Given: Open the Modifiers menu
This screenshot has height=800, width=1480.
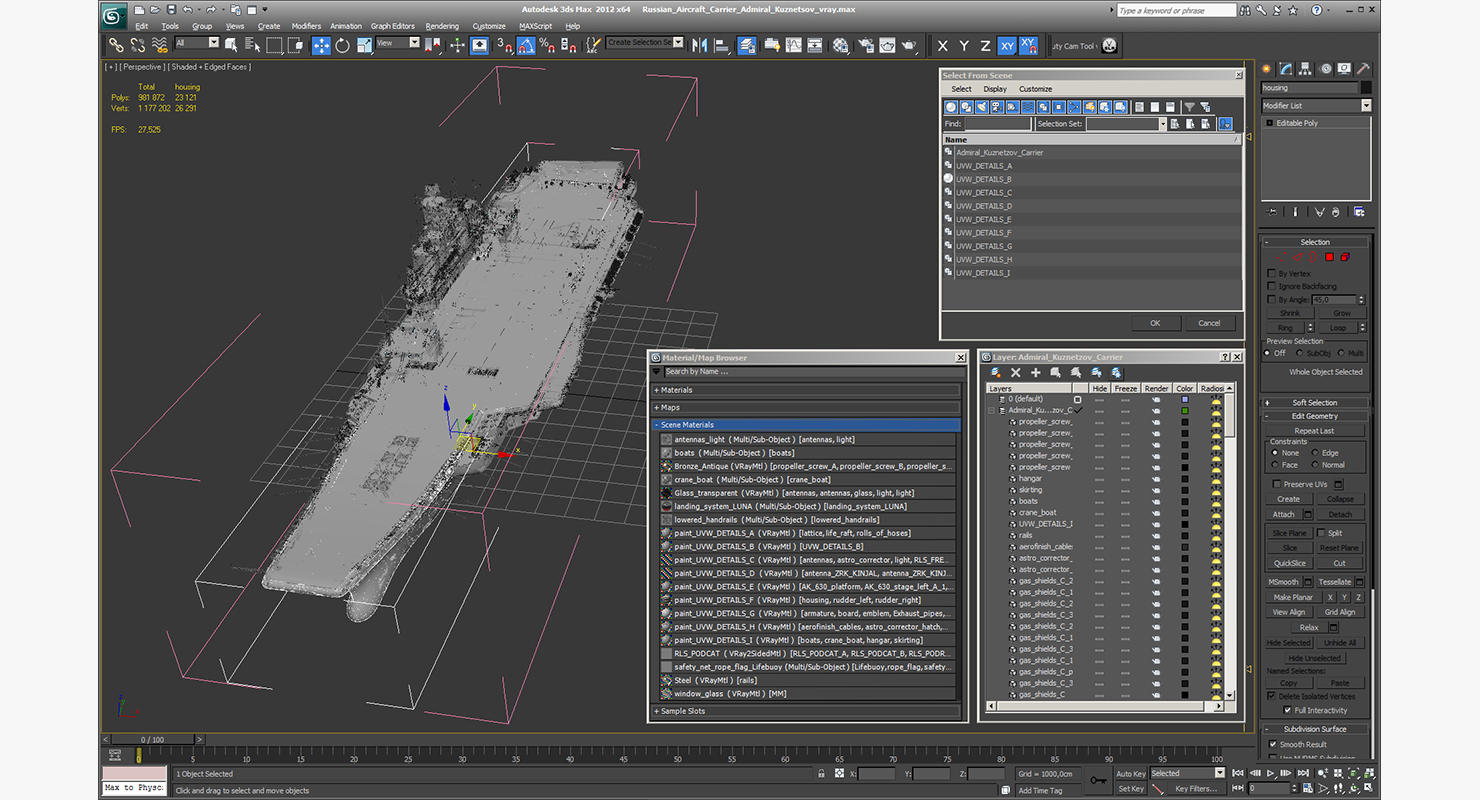Looking at the screenshot, I should point(306,26).
